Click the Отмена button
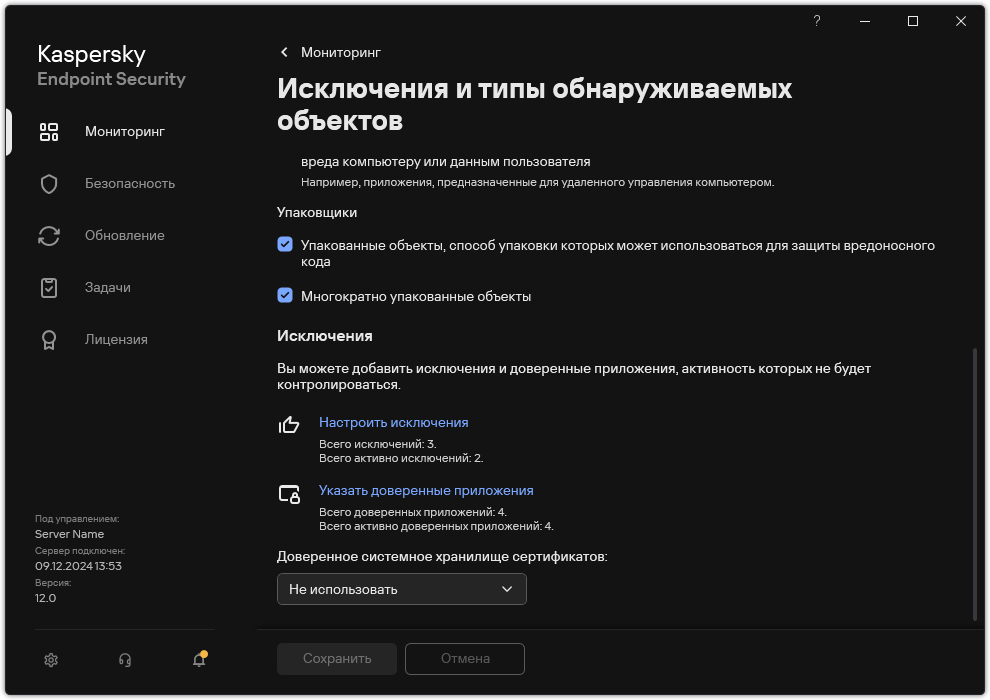The image size is (990, 700). pyautogui.click(x=465, y=659)
